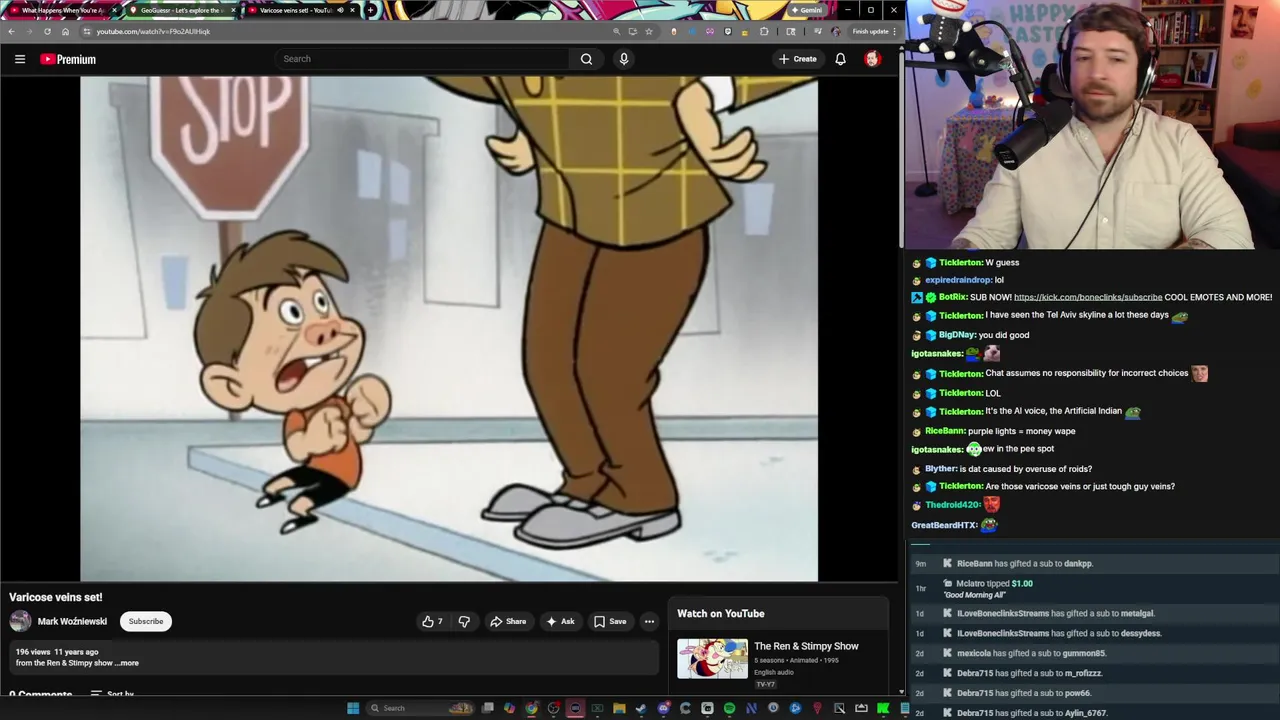Start voice search with microphone icon
Viewport: 1280px width, 720px height.
point(624,59)
